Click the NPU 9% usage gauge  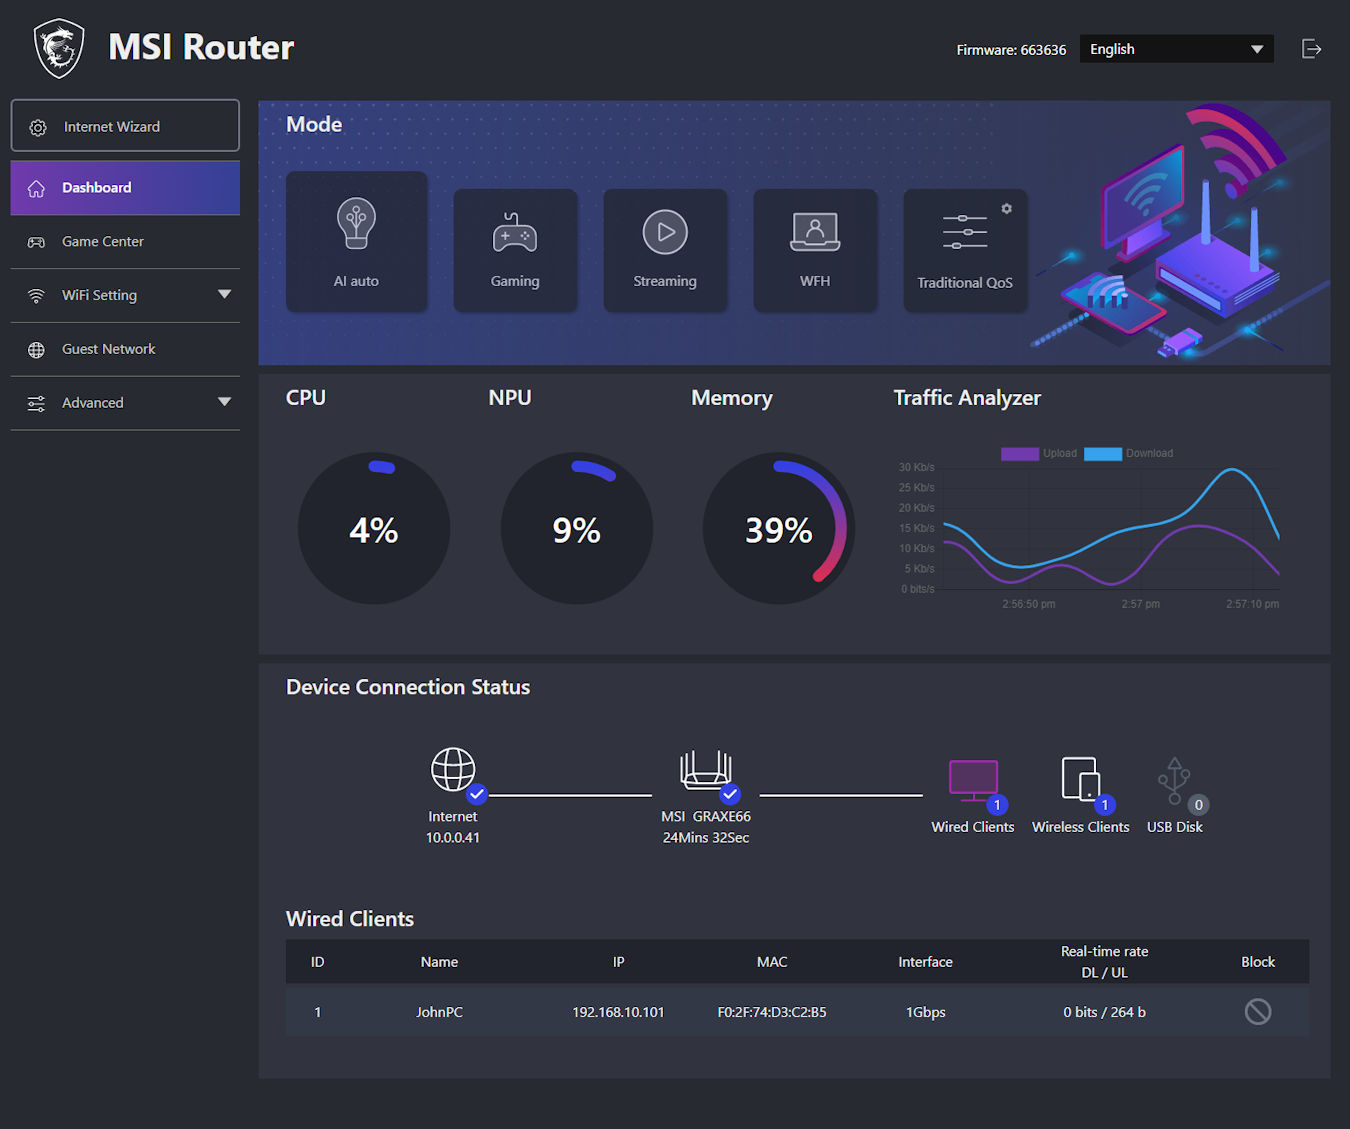(x=577, y=528)
